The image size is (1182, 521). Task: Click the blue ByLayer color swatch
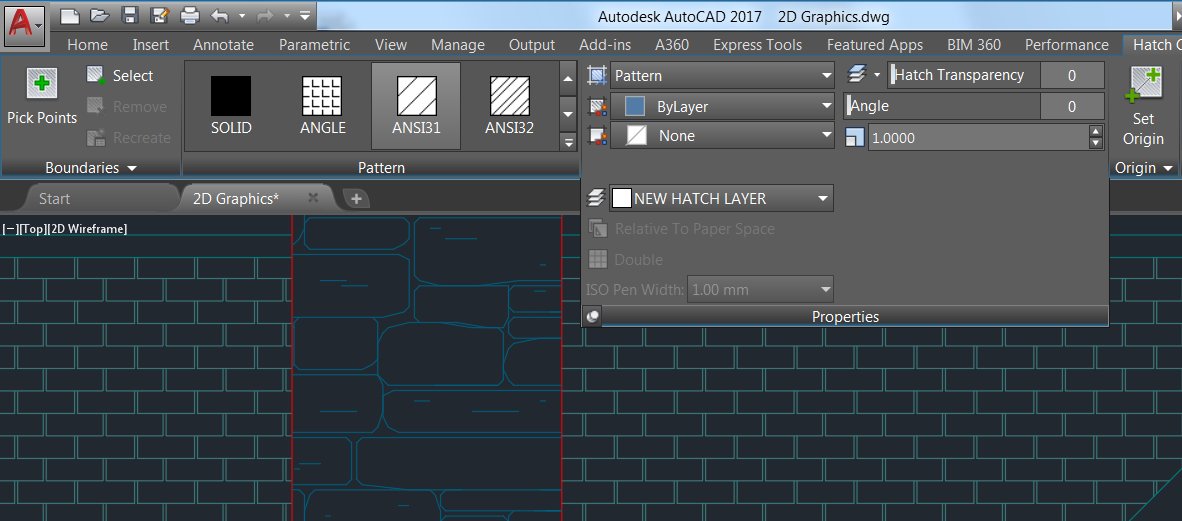click(635, 106)
